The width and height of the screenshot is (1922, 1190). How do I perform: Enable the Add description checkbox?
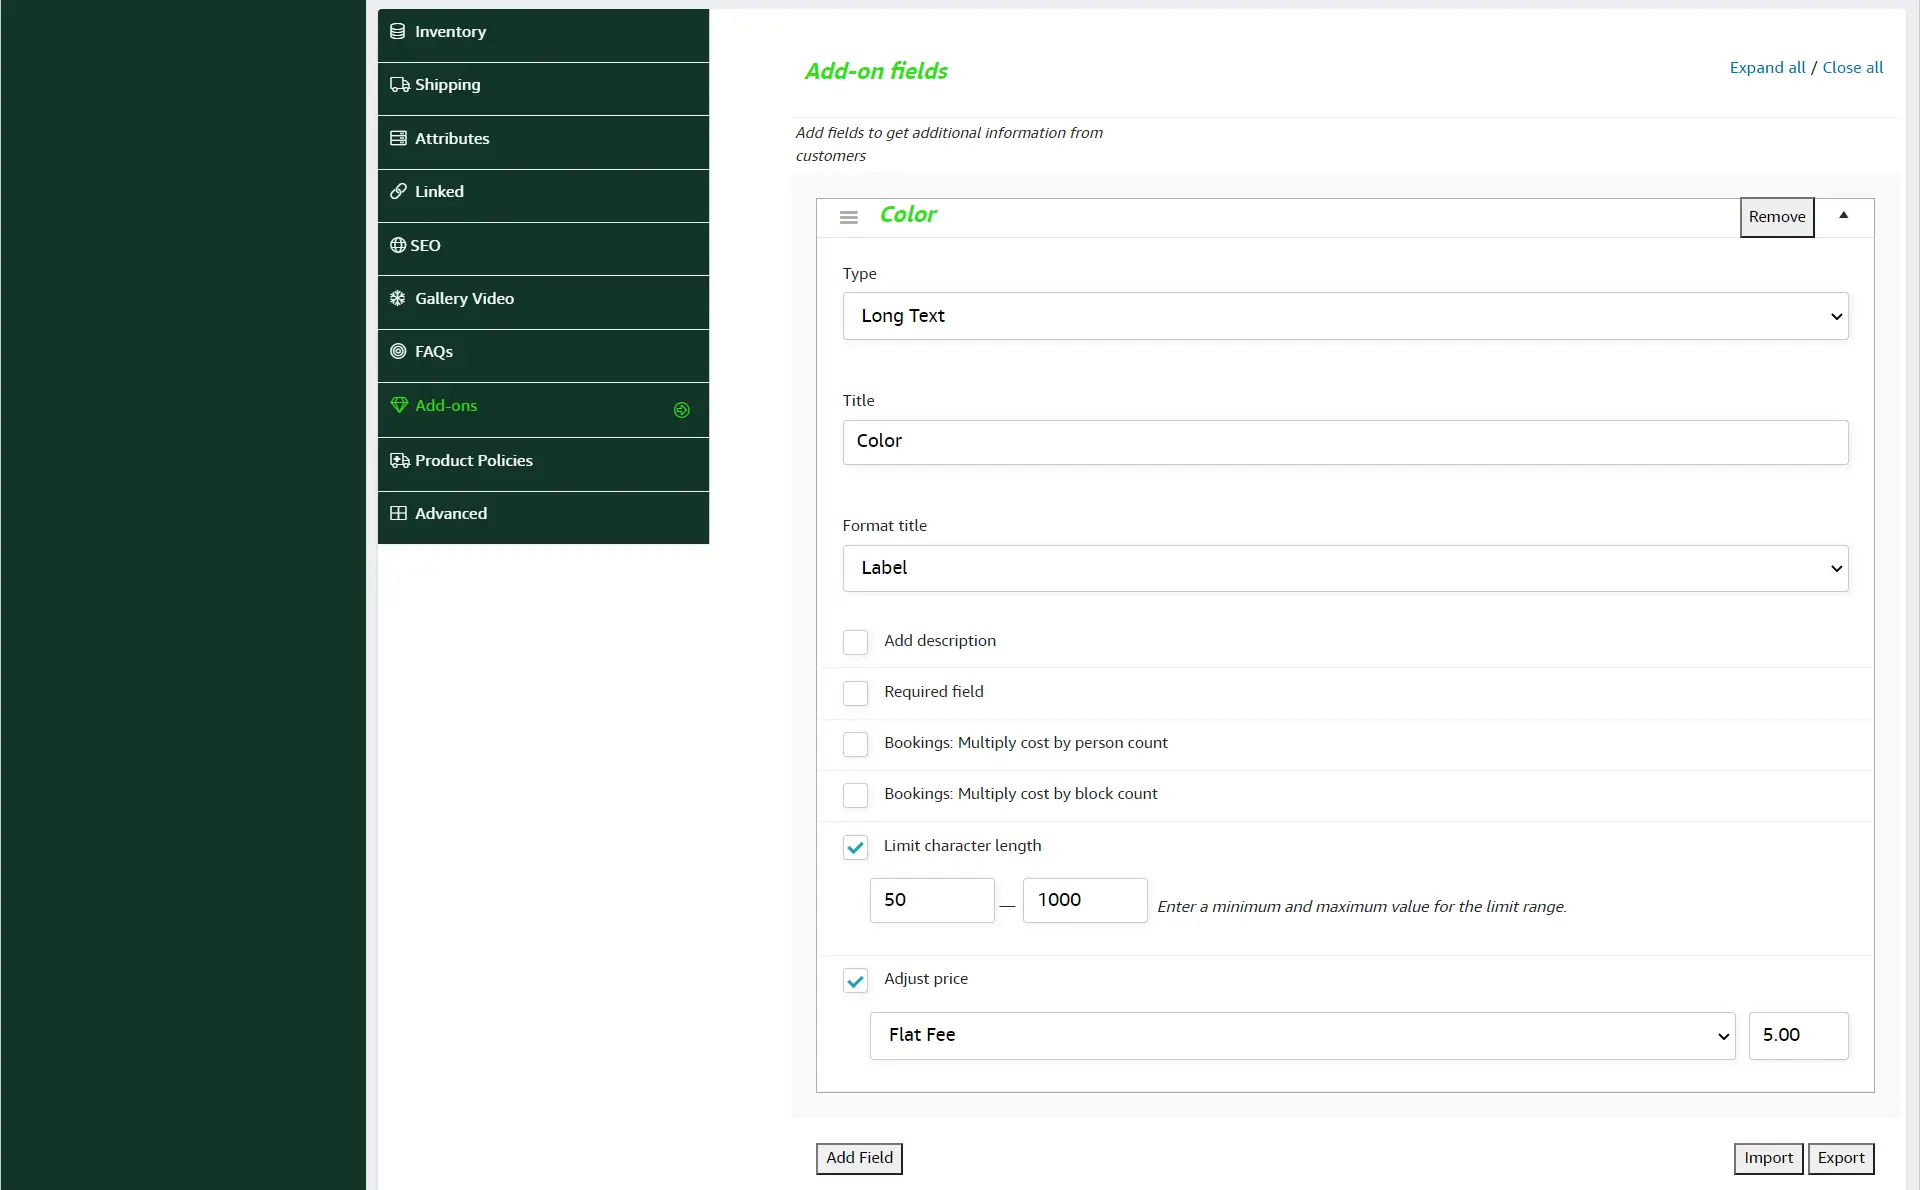click(x=855, y=642)
